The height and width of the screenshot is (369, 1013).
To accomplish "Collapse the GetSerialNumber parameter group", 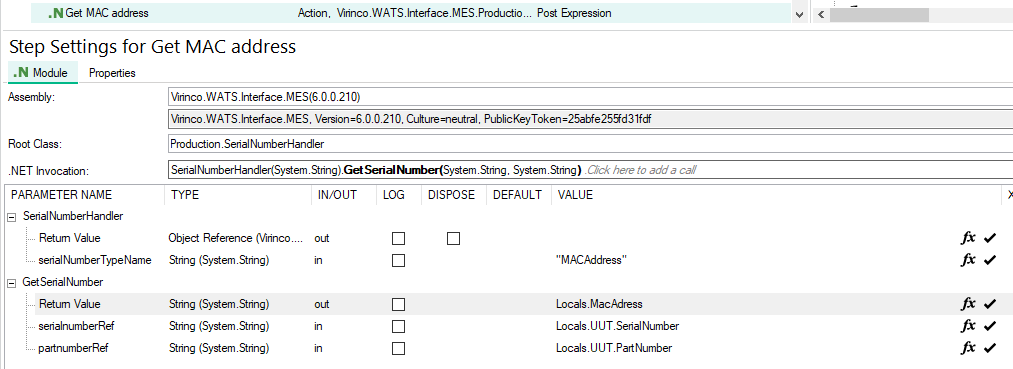I will (11, 282).
